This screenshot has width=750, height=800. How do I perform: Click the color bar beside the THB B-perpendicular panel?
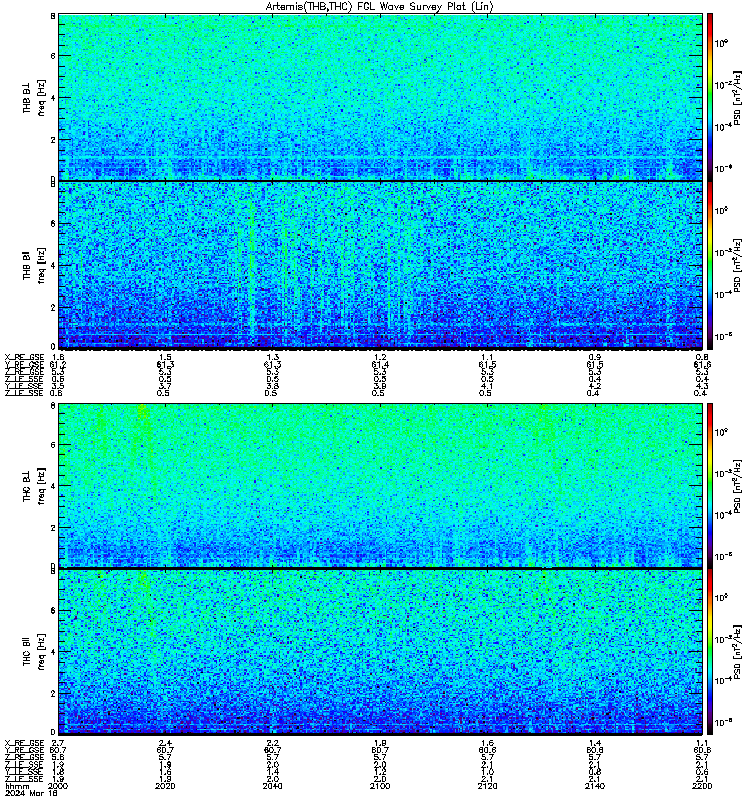tap(709, 97)
